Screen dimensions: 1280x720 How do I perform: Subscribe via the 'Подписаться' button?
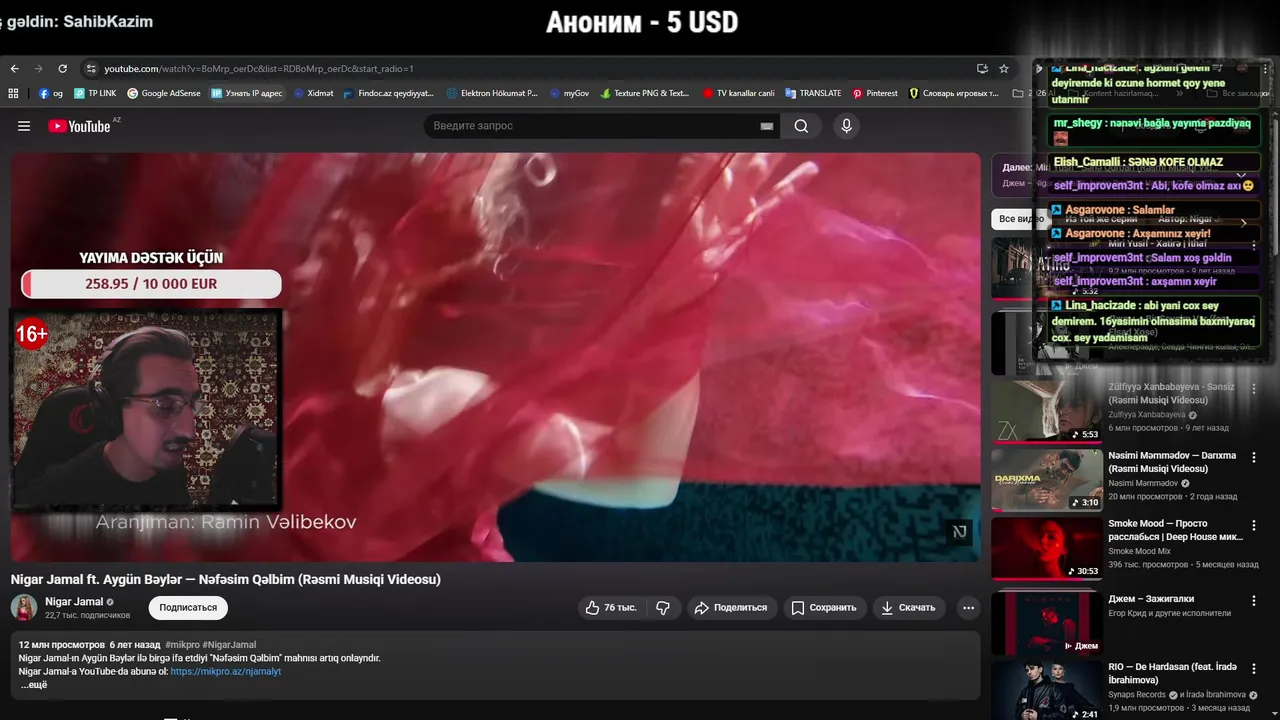188,607
